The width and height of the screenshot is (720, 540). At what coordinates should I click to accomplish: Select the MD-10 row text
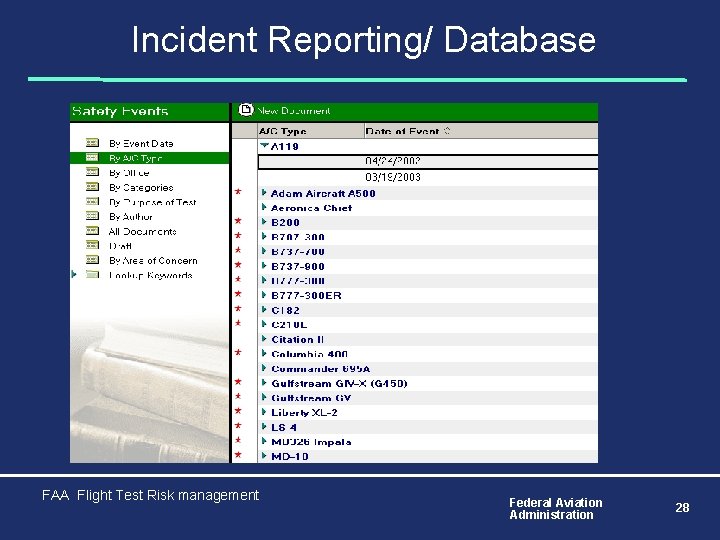[x=289, y=456]
